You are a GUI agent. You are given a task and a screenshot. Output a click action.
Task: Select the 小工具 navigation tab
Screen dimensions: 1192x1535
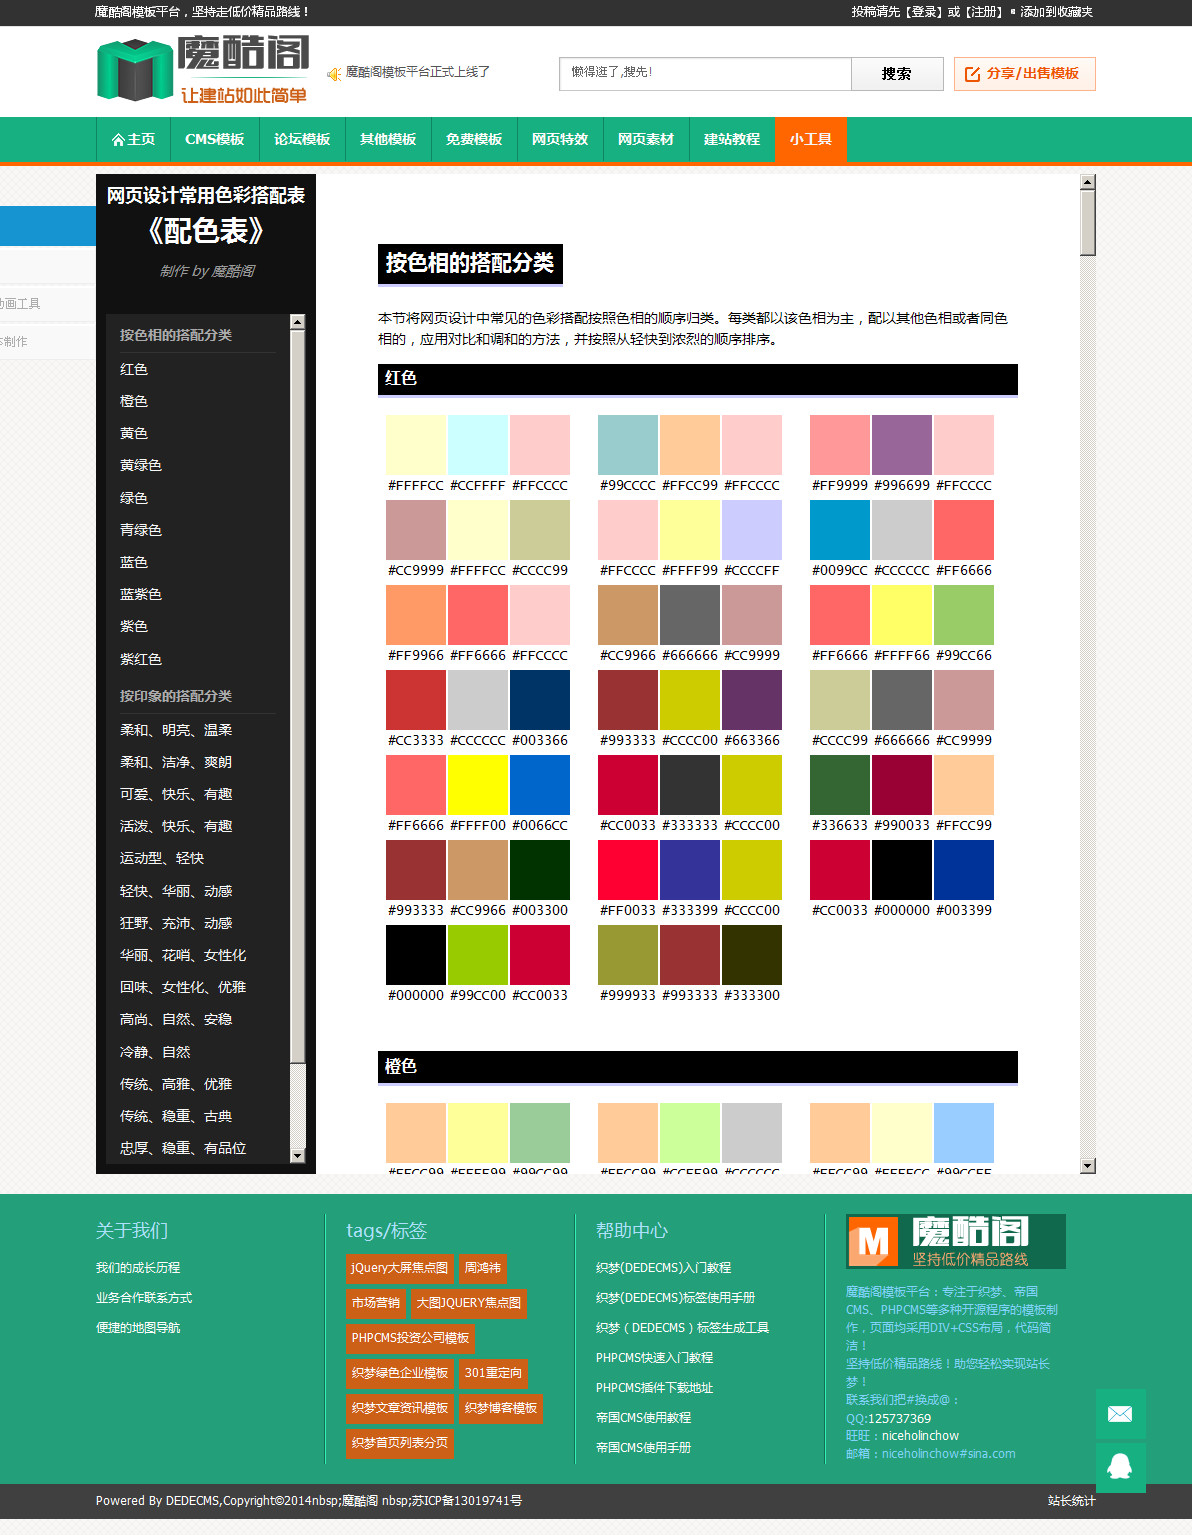coord(810,139)
